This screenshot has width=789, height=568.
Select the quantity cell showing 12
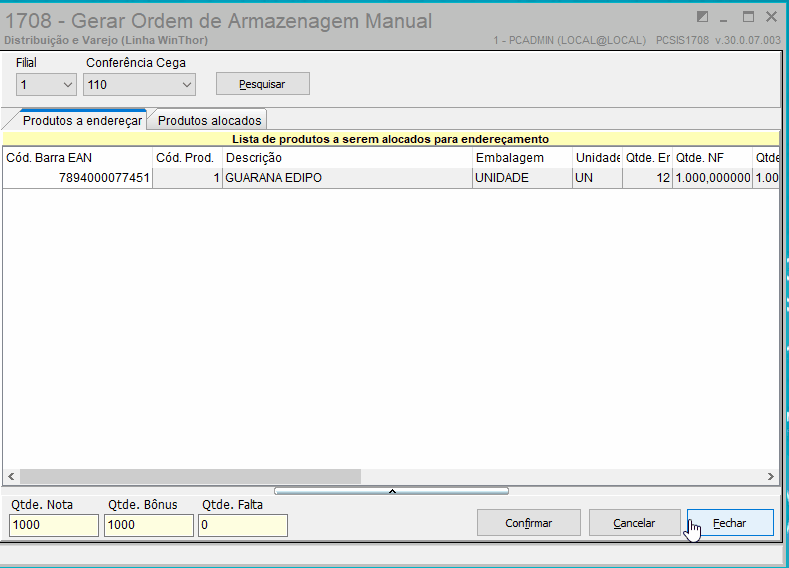tap(648, 178)
